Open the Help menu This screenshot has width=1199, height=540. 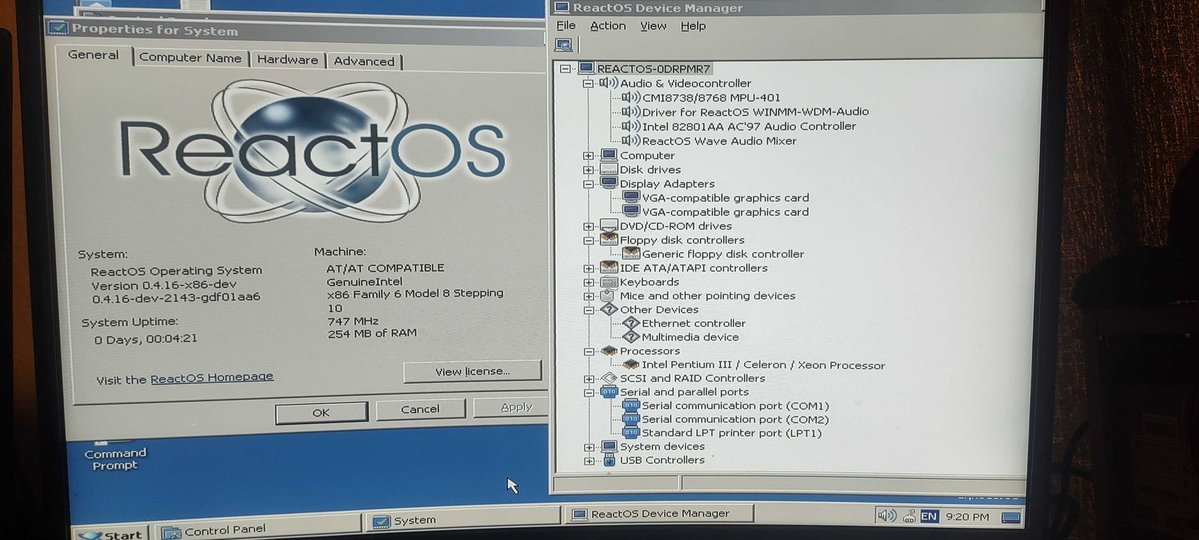click(693, 26)
